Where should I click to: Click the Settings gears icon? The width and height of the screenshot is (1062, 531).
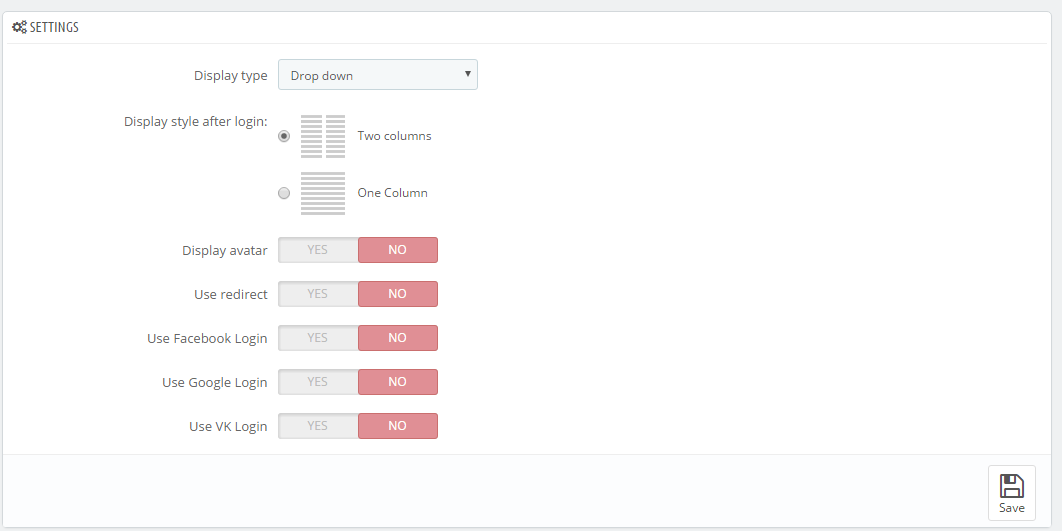(x=20, y=28)
